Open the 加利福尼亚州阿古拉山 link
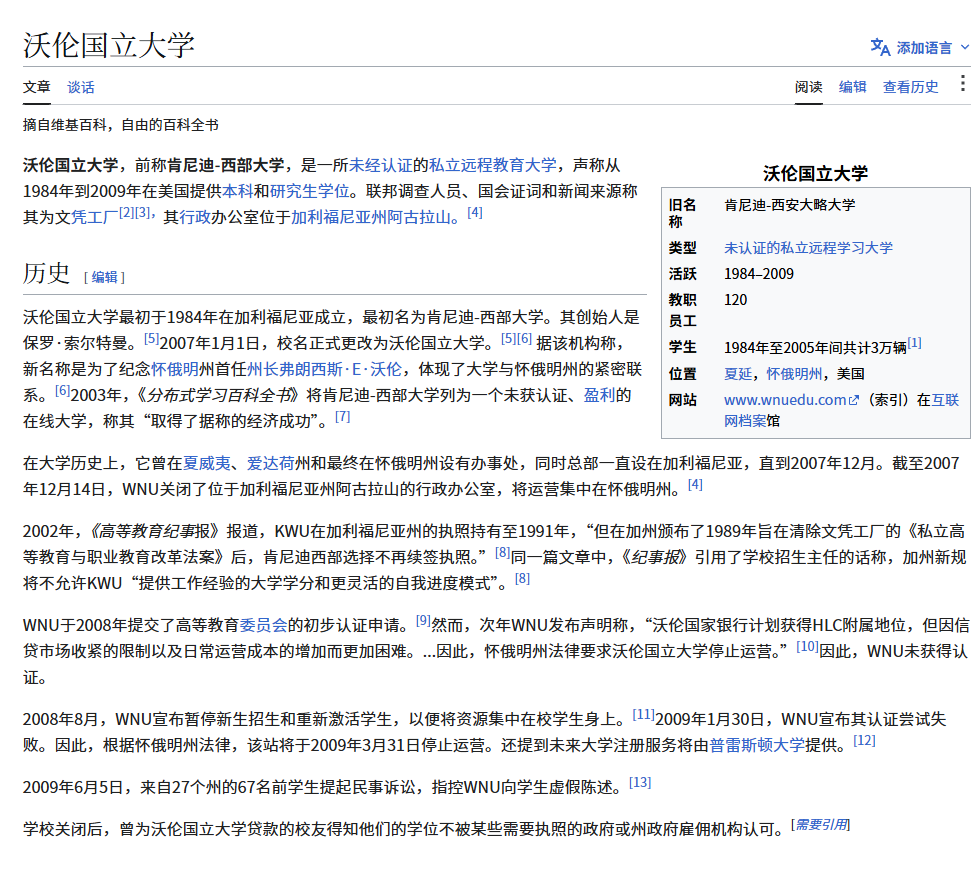The width and height of the screenshot is (978, 869). click(370, 218)
